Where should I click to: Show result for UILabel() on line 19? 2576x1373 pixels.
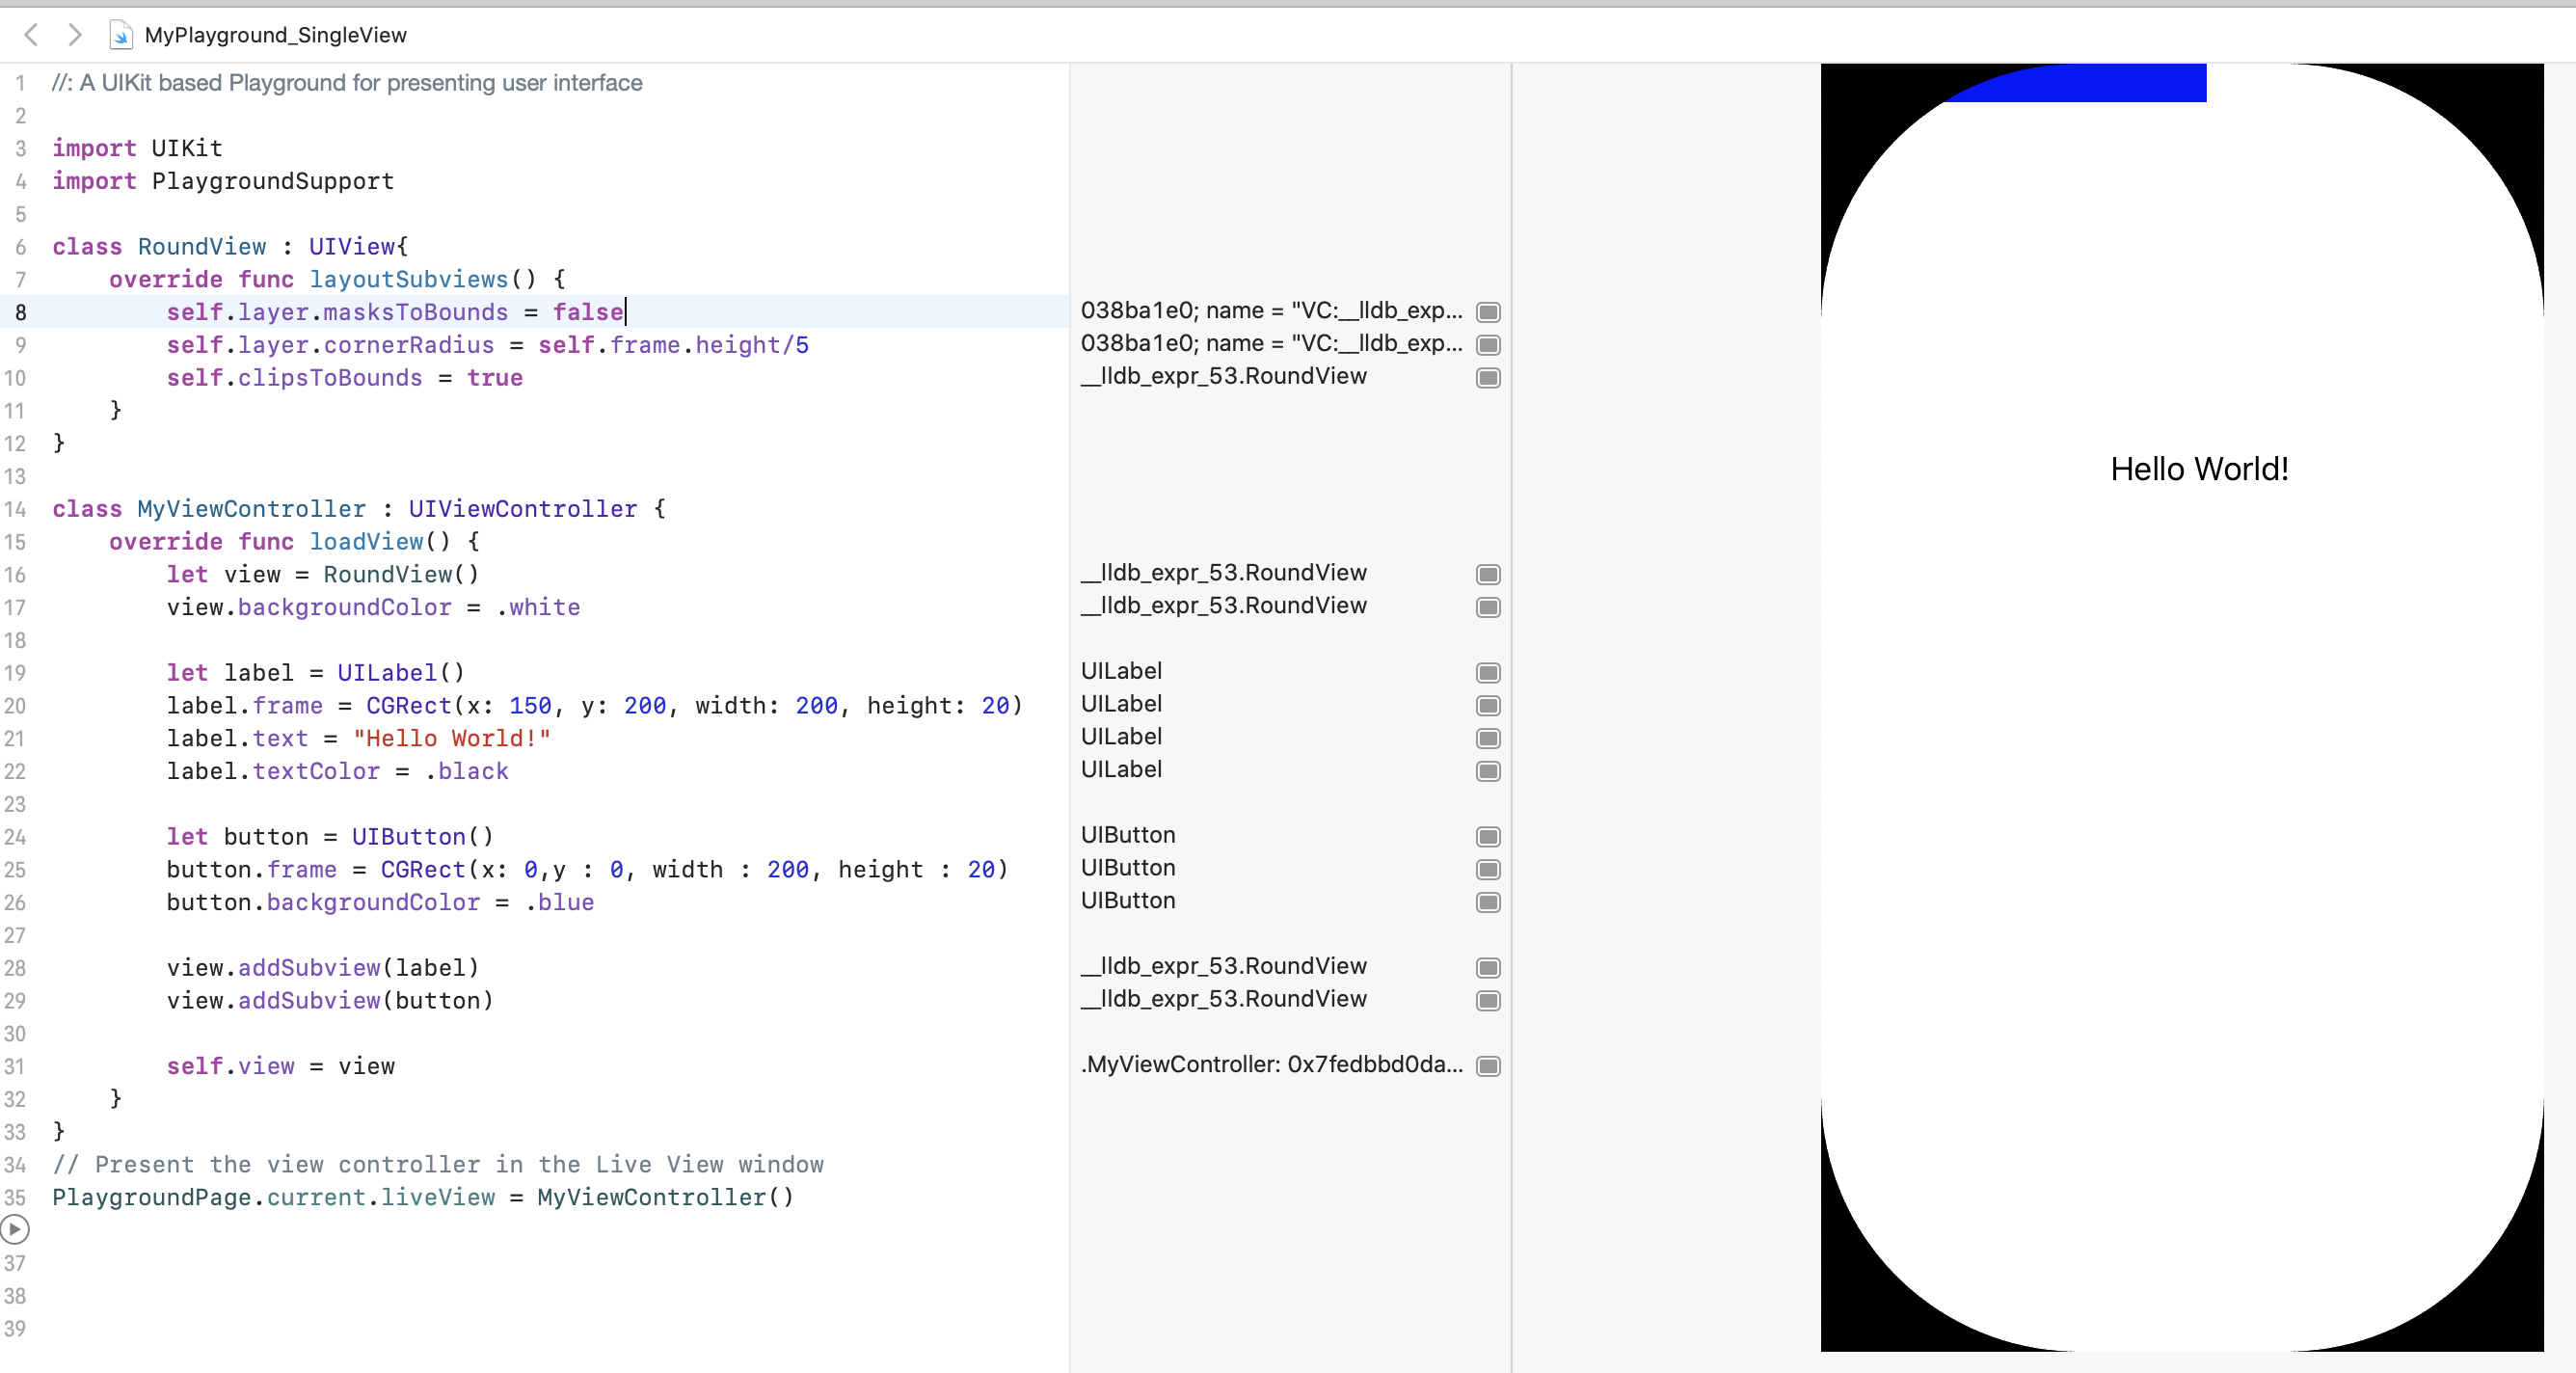tap(1488, 673)
